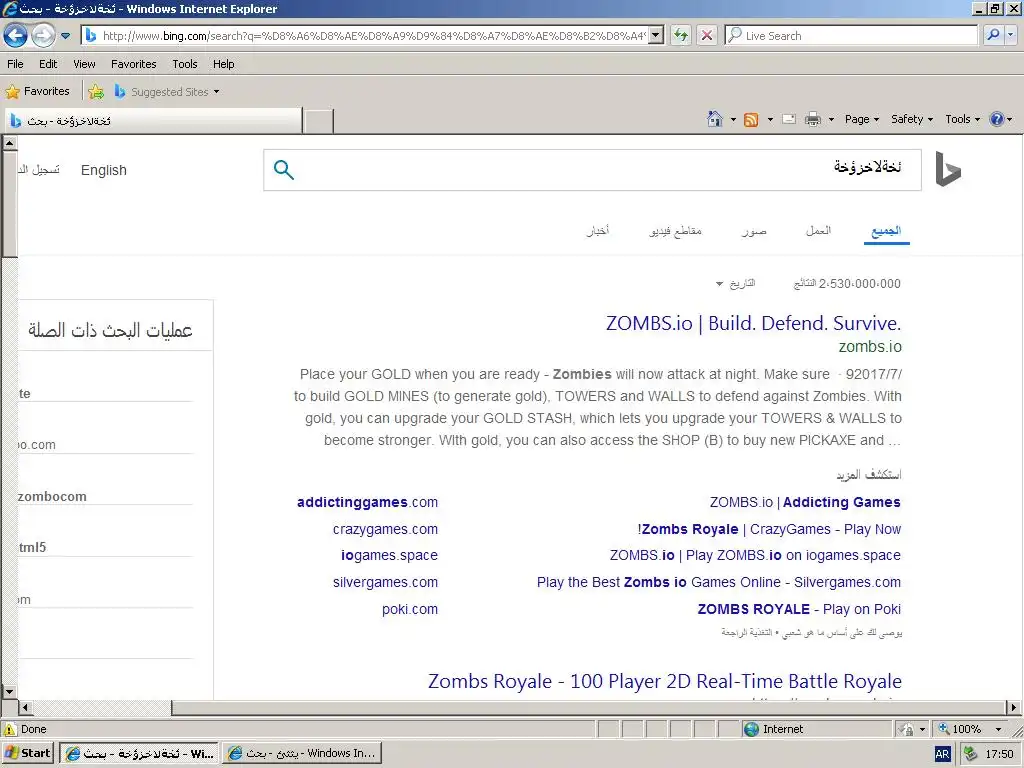Open a new blank tab

[319, 121]
